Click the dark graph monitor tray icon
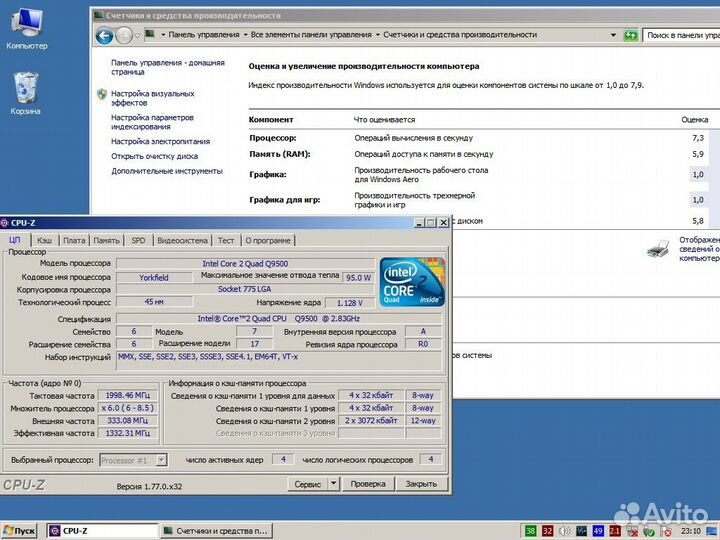The image size is (720, 540). click(581, 531)
